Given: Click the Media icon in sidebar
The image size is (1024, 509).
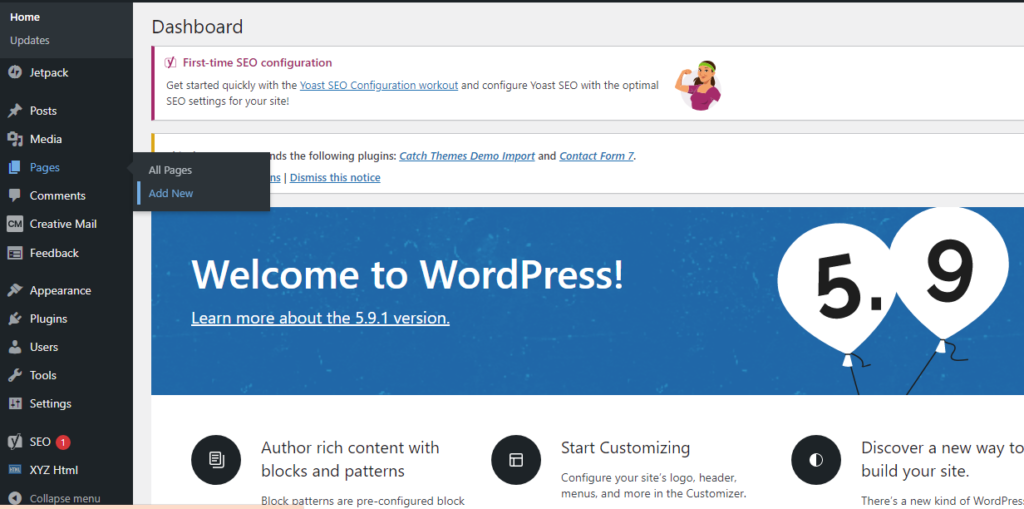Looking at the screenshot, I should pyautogui.click(x=14, y=139).
